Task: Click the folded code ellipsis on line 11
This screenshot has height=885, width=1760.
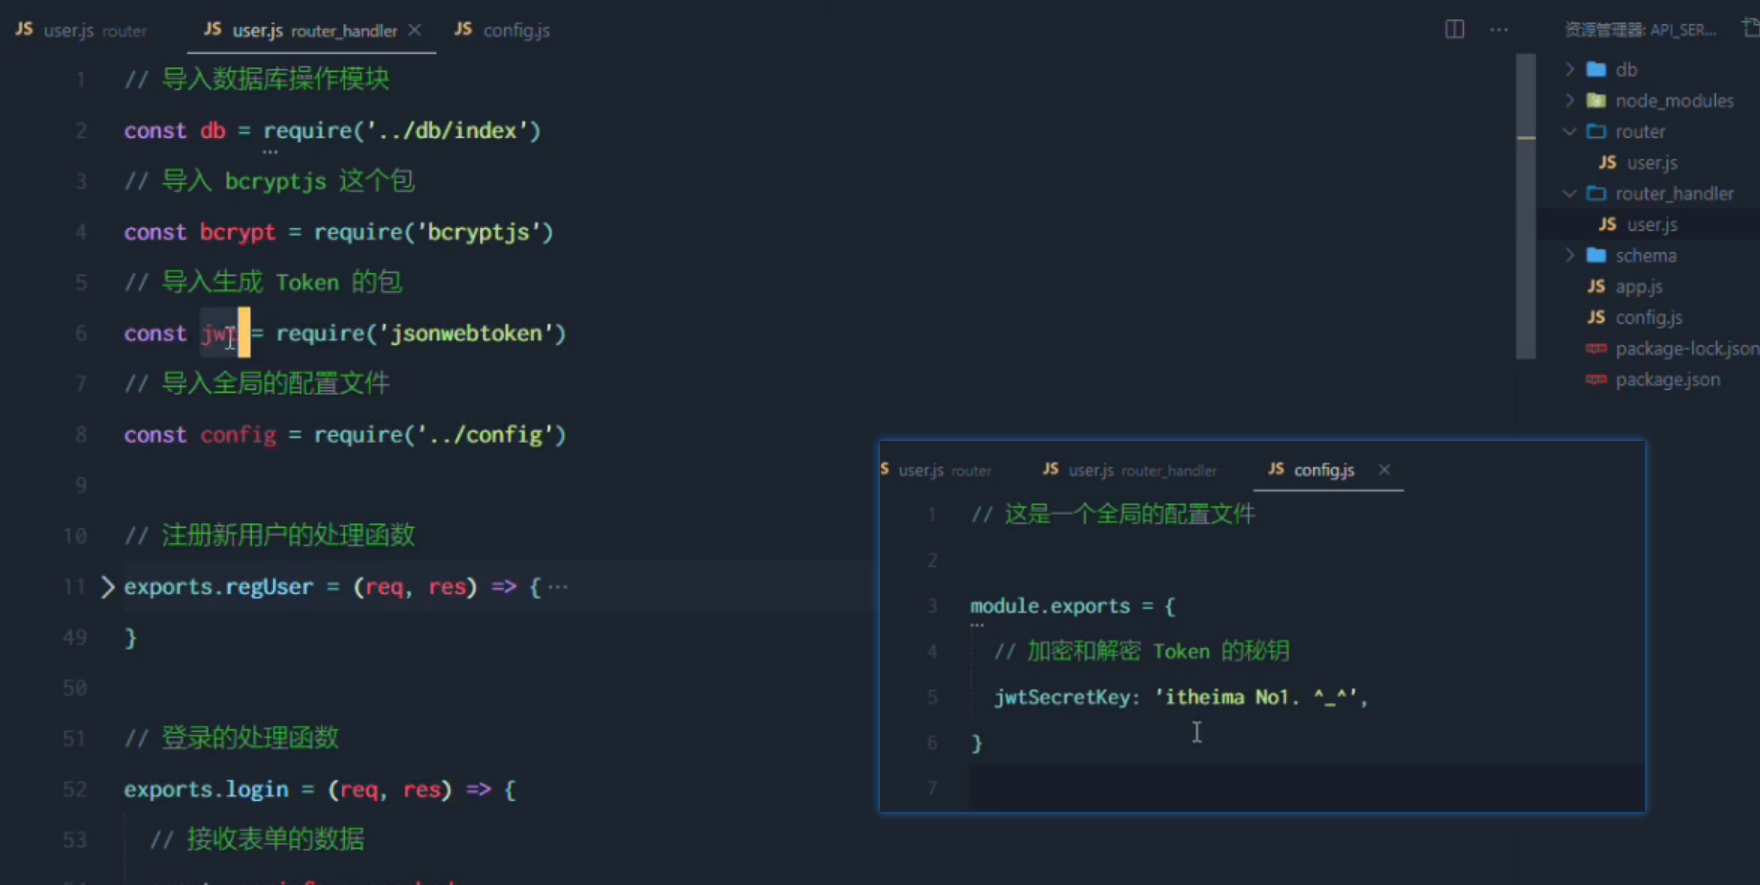Action: pos(558,587)
